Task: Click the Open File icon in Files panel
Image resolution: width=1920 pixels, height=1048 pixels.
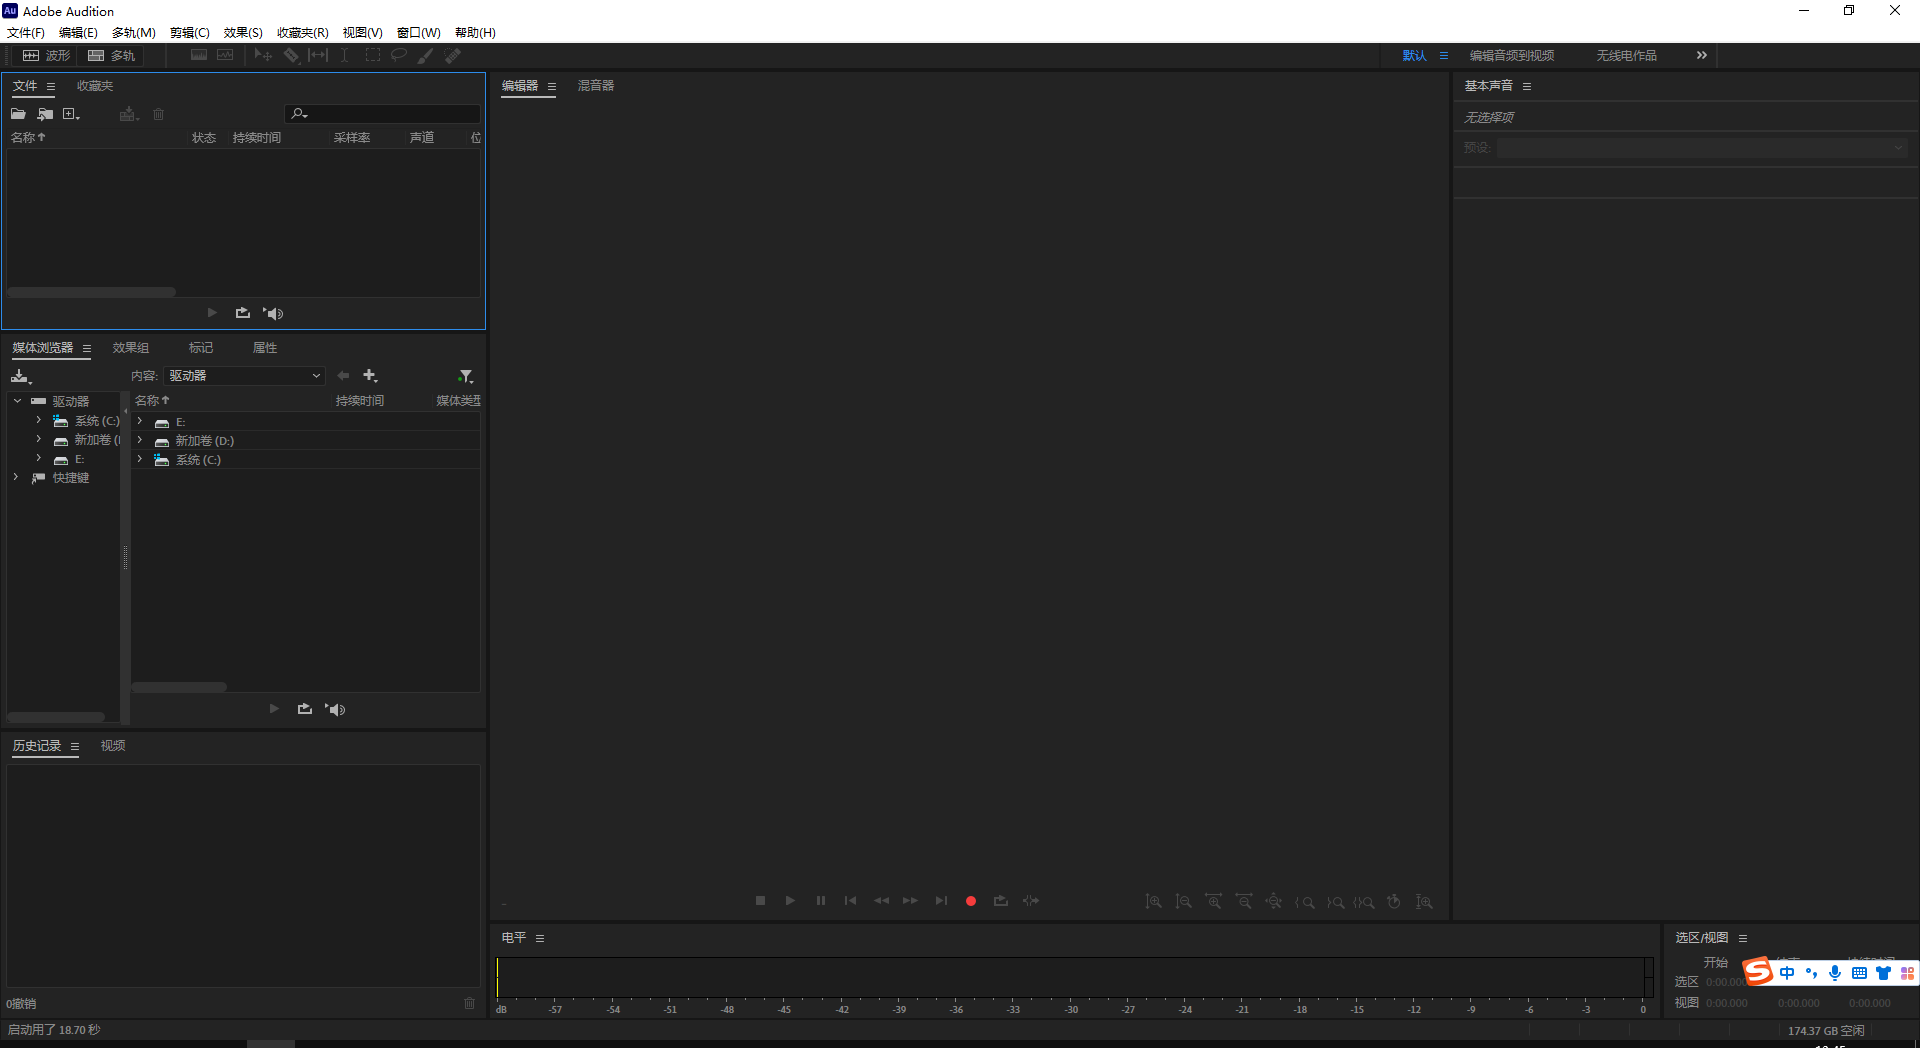Action: [x=18, y=114]
